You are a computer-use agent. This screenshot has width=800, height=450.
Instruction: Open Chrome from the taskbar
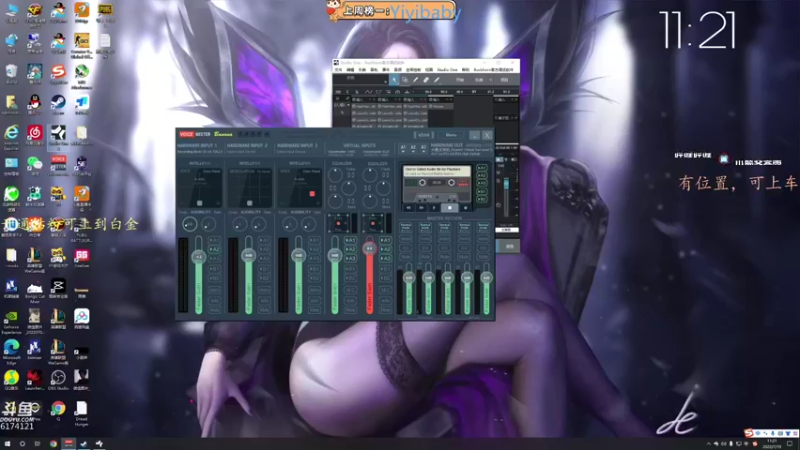point(53,444)
